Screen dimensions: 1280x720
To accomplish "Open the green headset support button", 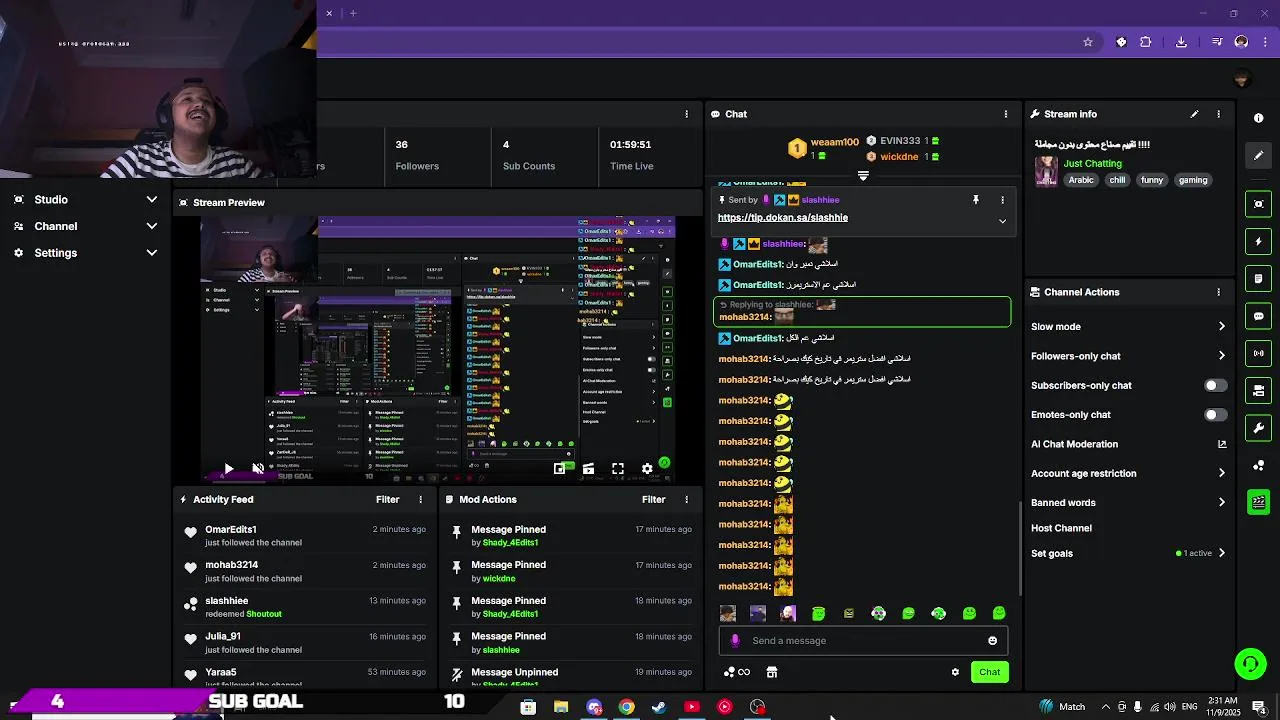I will (x=1249, y=663).
